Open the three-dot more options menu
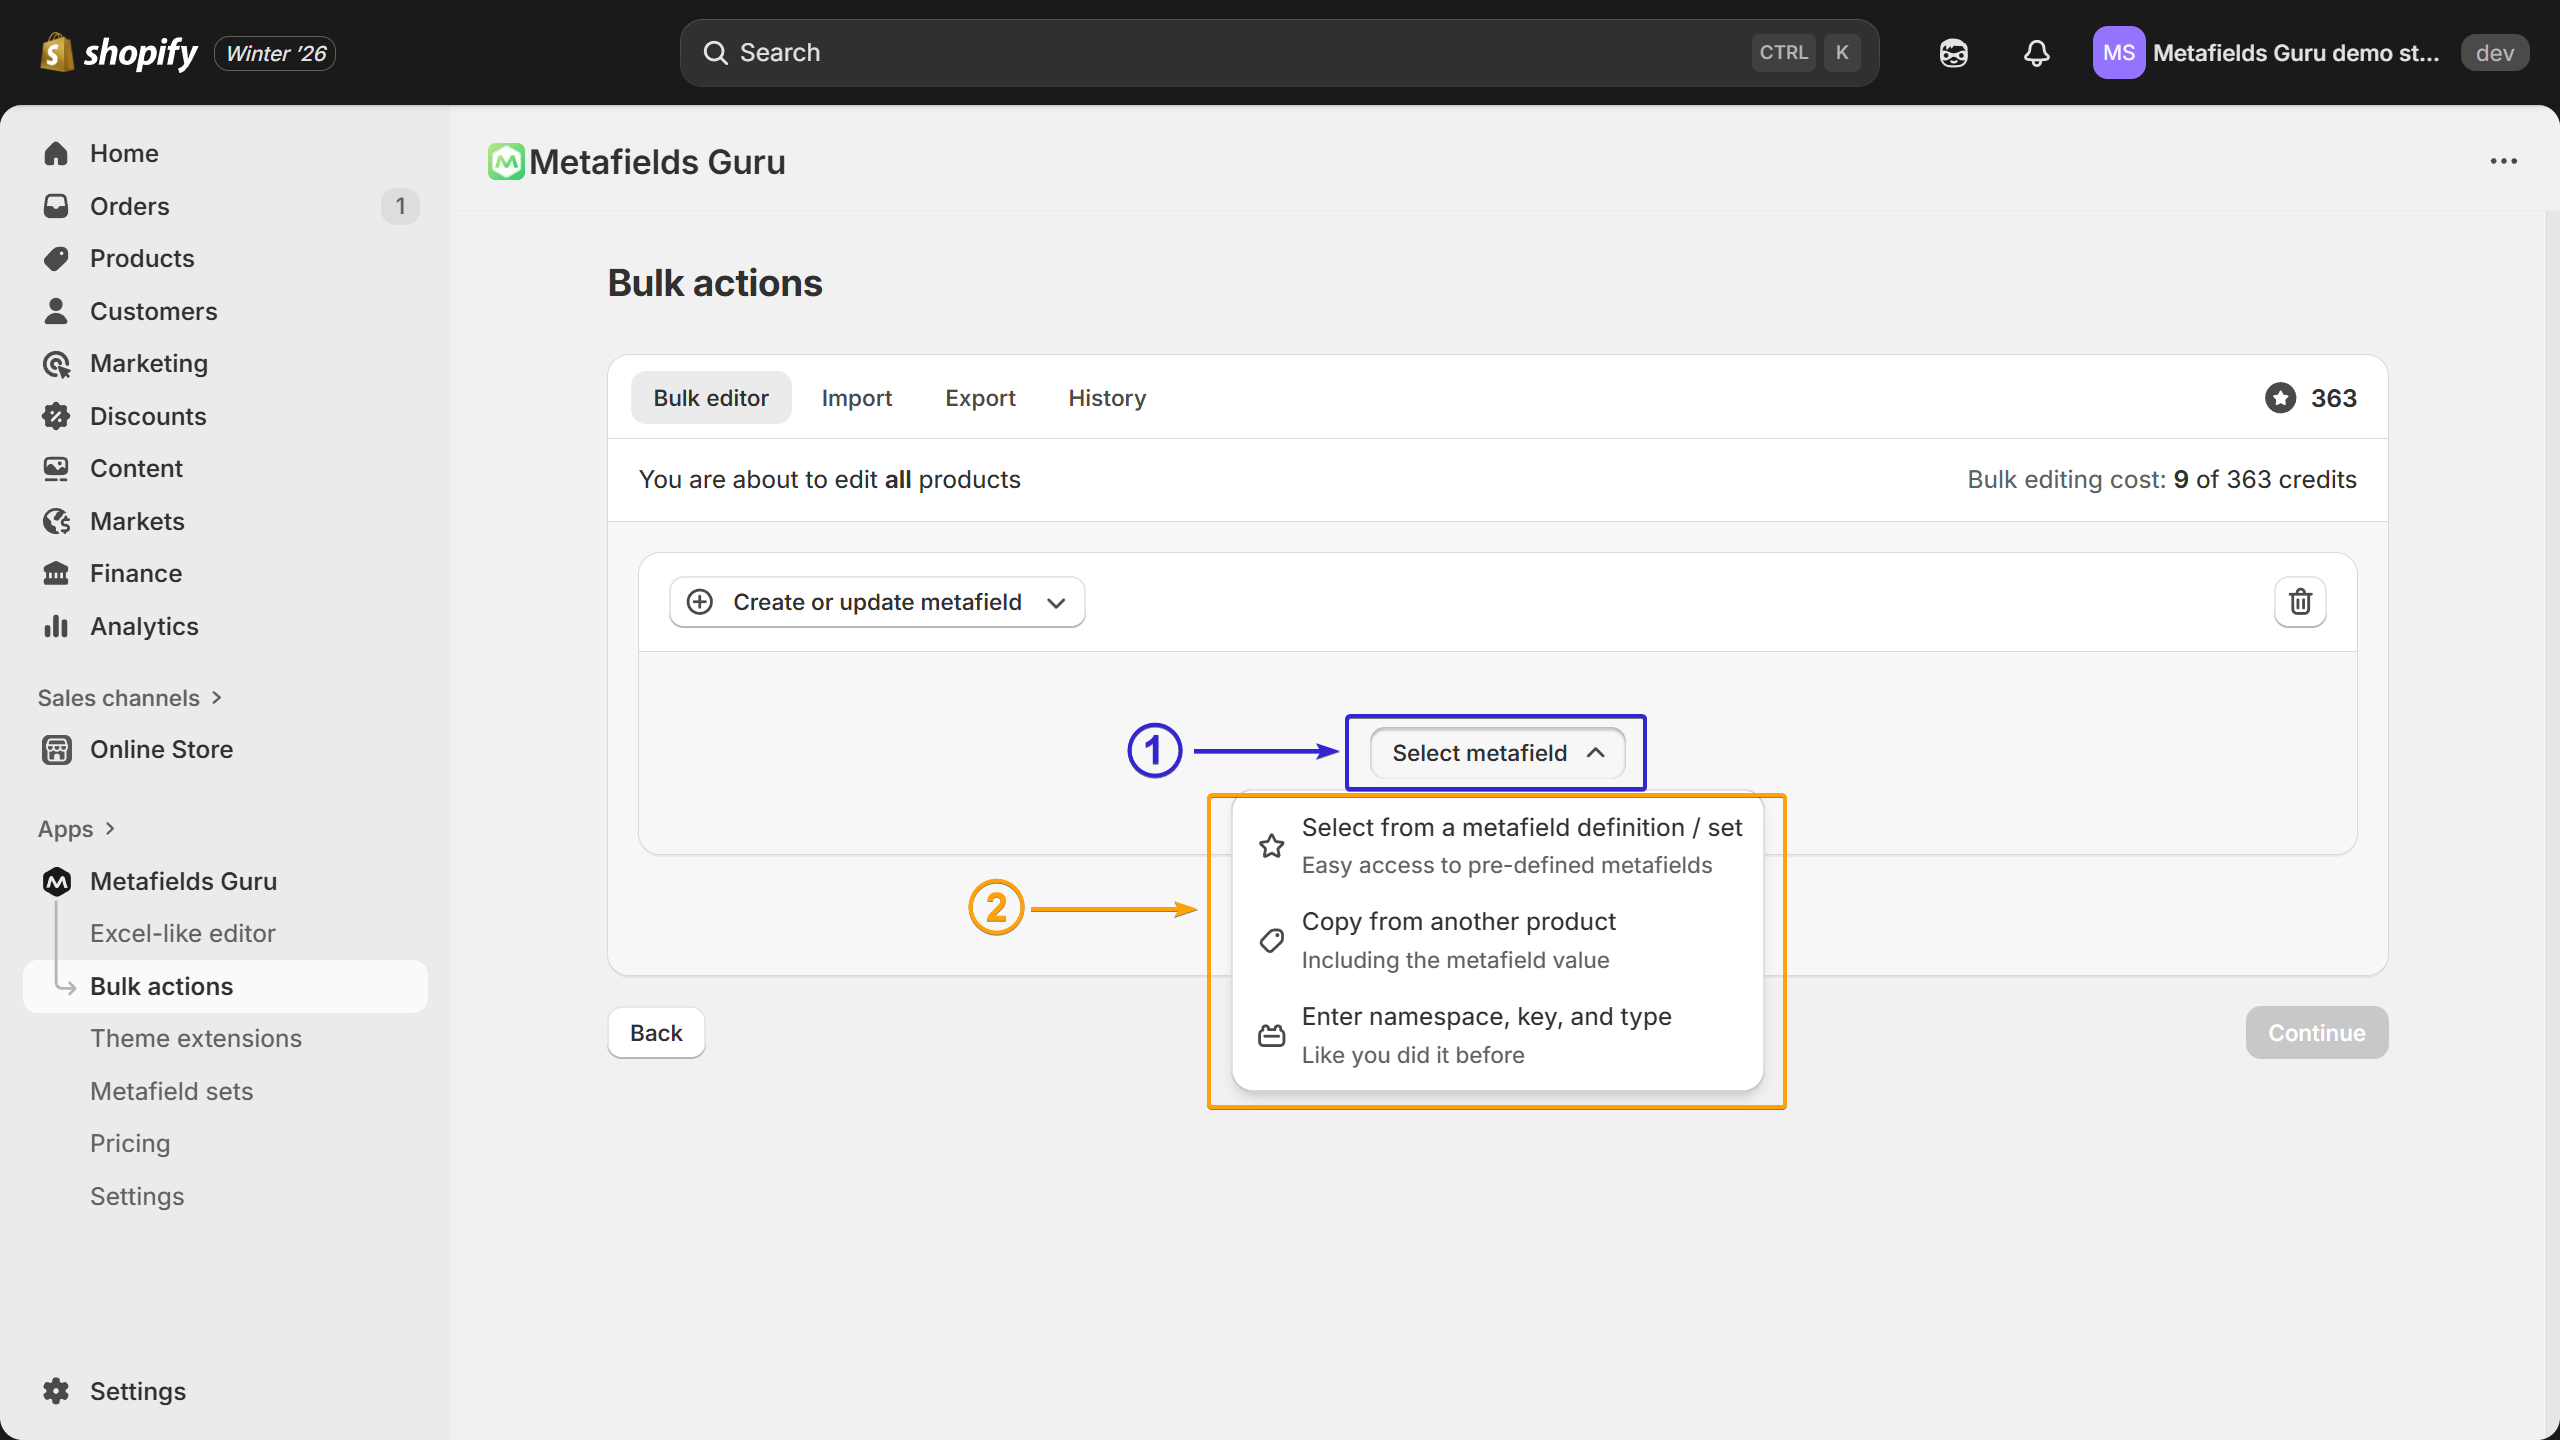Viewport: 2560px width, 1440px height. click(2503, 161)
